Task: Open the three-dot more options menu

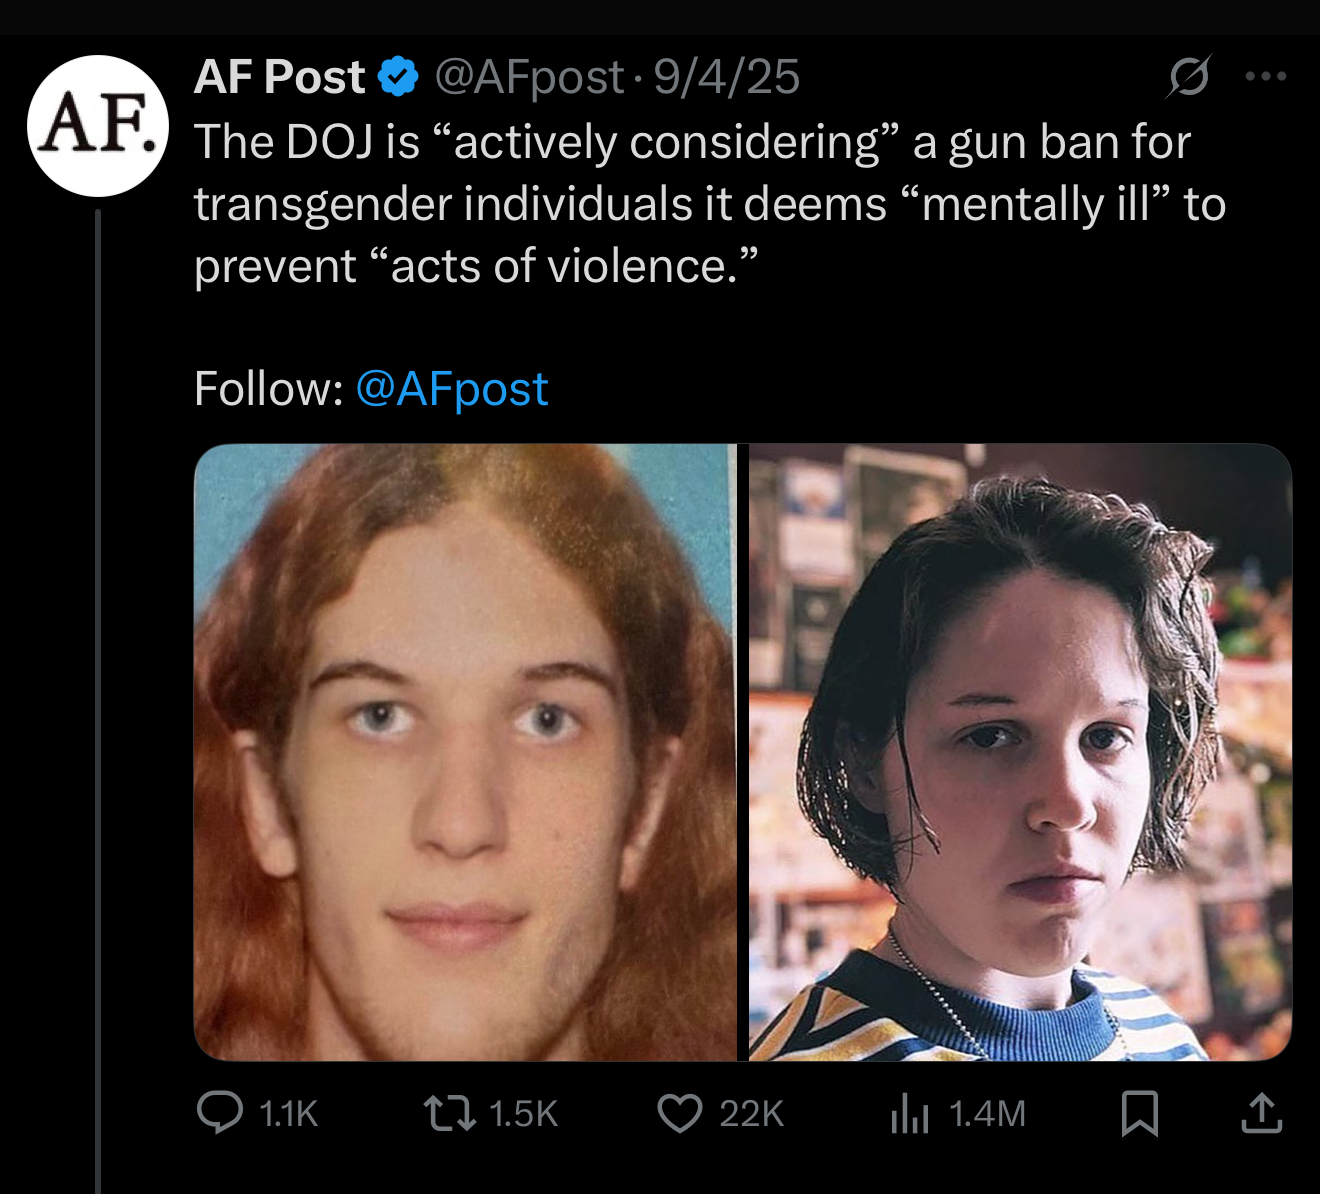Action: coord(1266,76)
